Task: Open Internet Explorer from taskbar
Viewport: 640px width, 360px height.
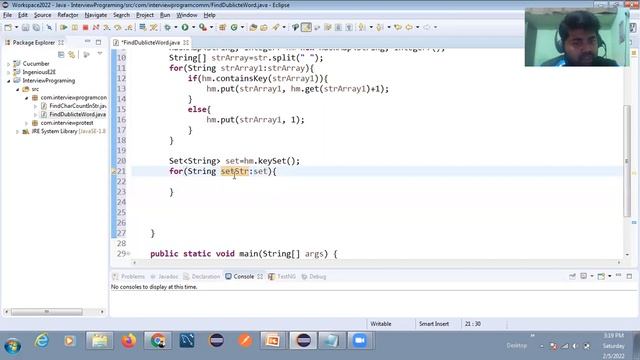Action: click(42, 340)
